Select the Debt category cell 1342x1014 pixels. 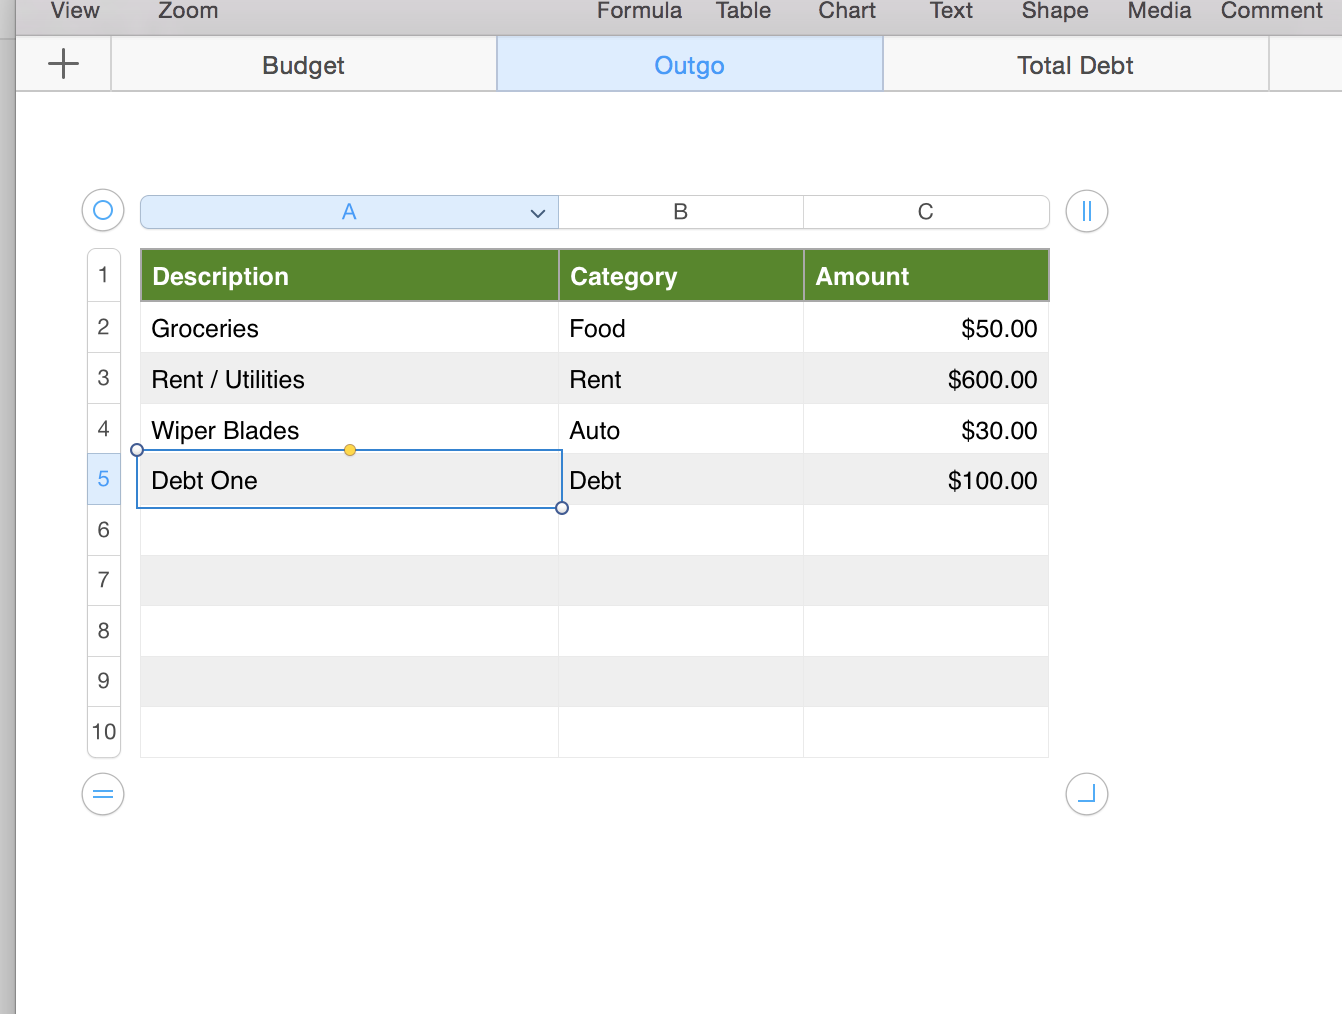(681, 480)
